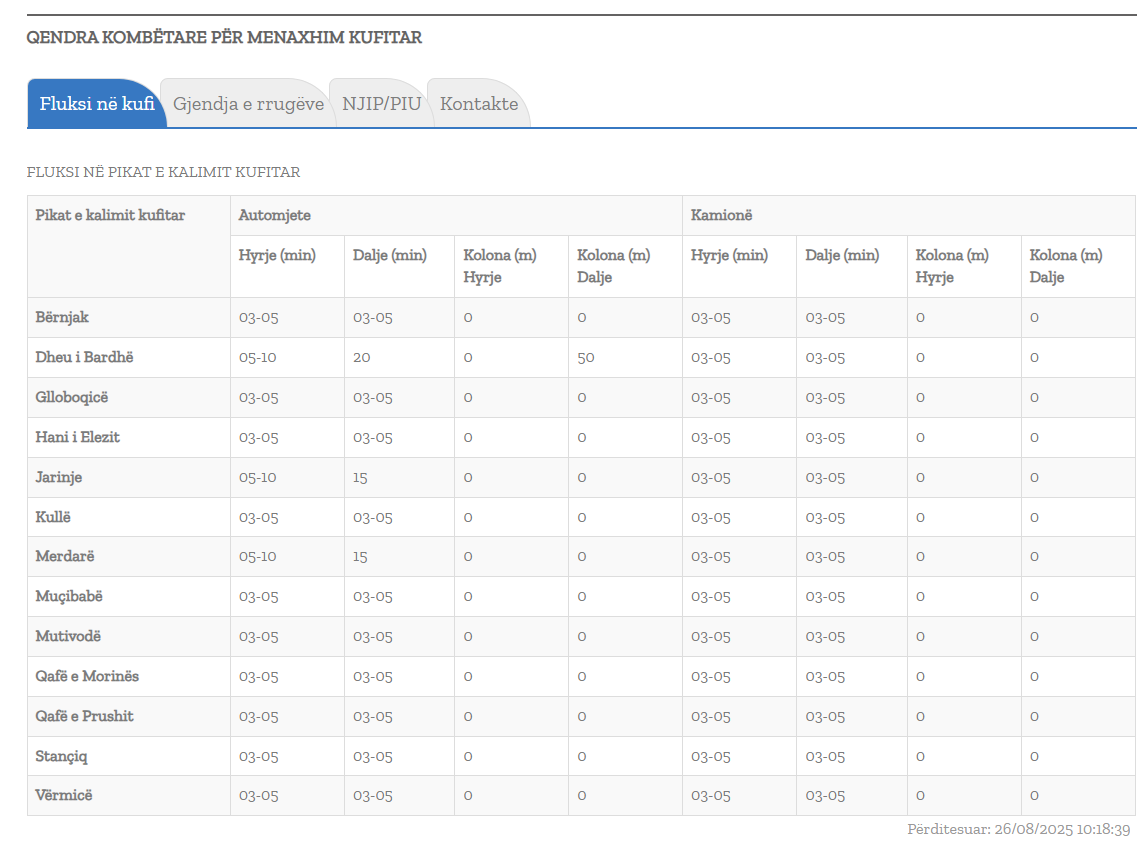This screenshot has width=1148, height=858.
Task: Select the Vërmicë row name
Action: [x=64, y=795]
